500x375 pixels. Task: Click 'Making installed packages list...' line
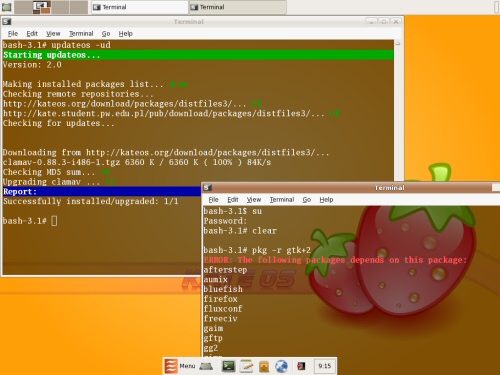(x=95, y=84)
